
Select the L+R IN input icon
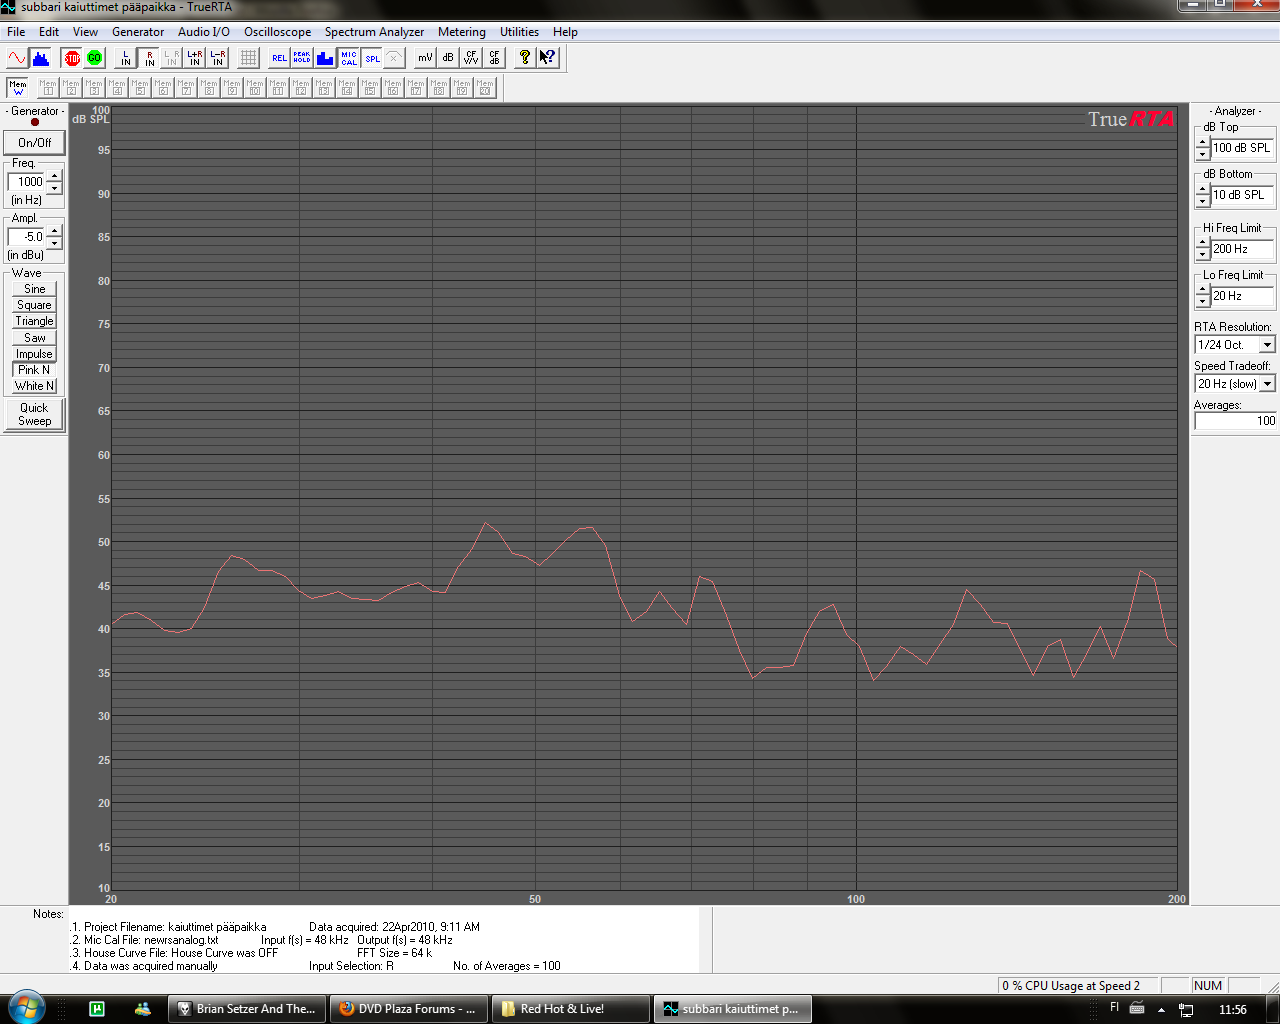tap(194, 58)
